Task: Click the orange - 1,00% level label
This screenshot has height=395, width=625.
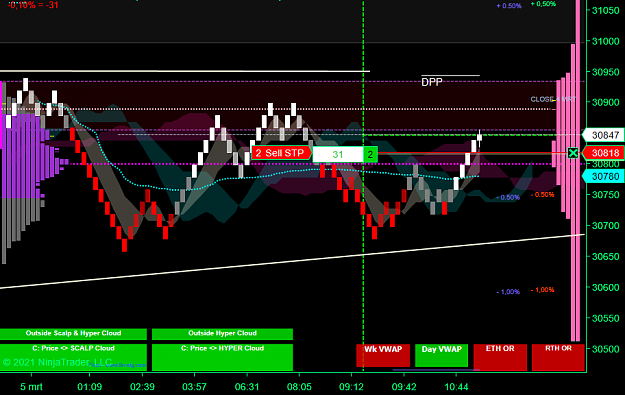Action: coord(542,290)
